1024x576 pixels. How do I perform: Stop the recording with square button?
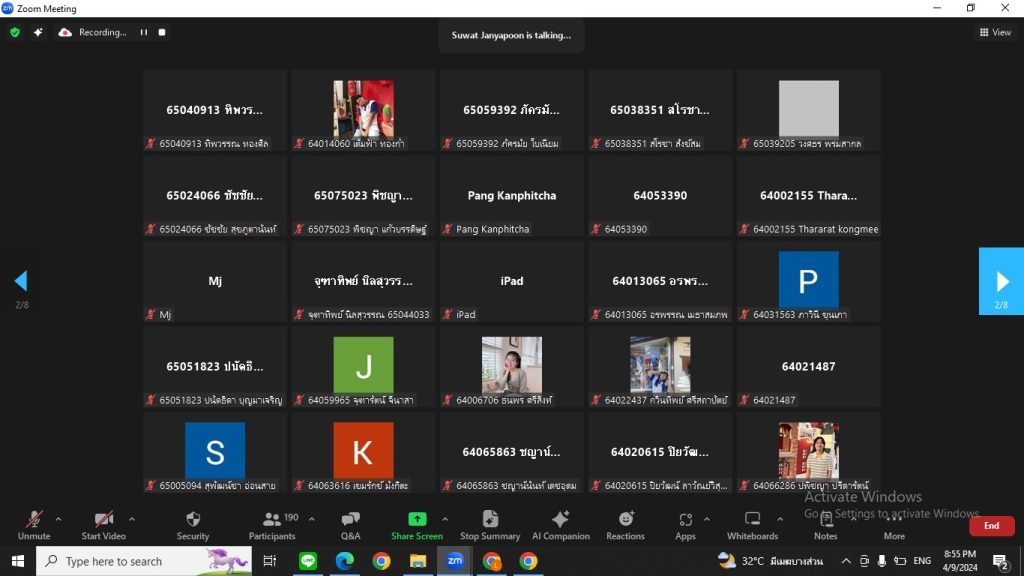coord(162,32)
